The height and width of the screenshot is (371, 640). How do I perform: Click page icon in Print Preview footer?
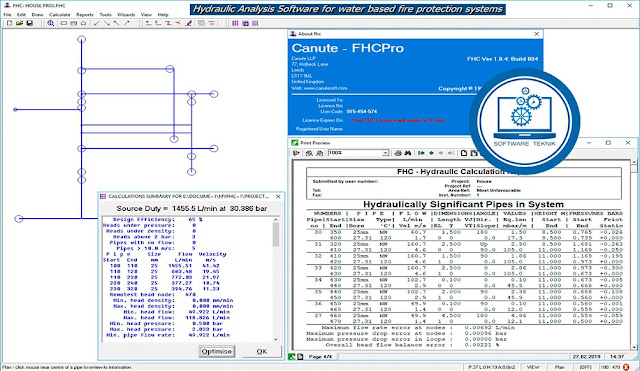(x=300, y=357)
